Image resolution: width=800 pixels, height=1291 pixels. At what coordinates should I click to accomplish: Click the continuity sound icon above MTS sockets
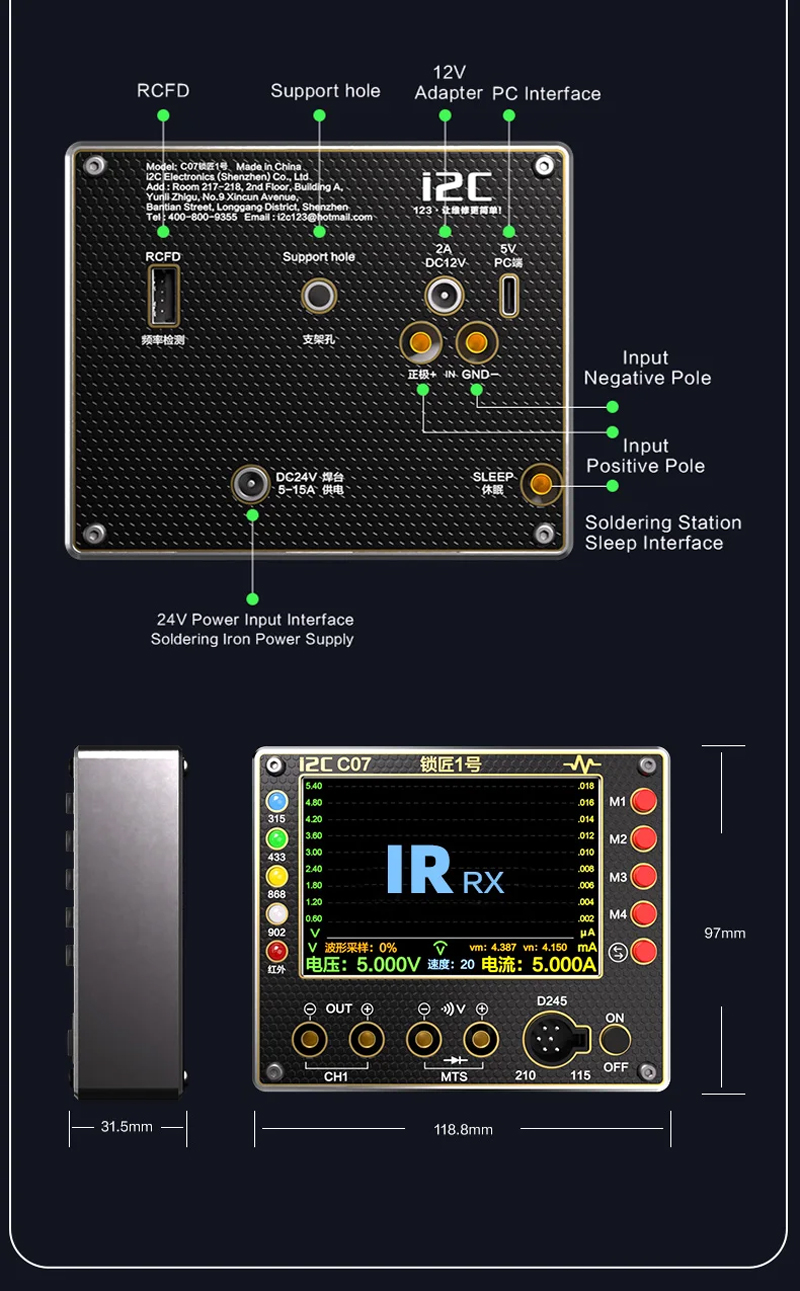[453, 1009]
